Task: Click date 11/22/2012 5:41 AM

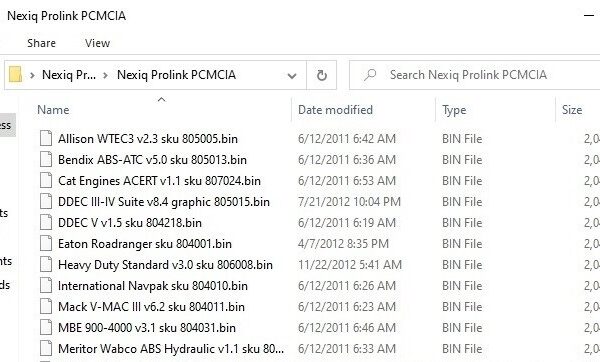Action: pyautogui.click(x=350, y=265)
